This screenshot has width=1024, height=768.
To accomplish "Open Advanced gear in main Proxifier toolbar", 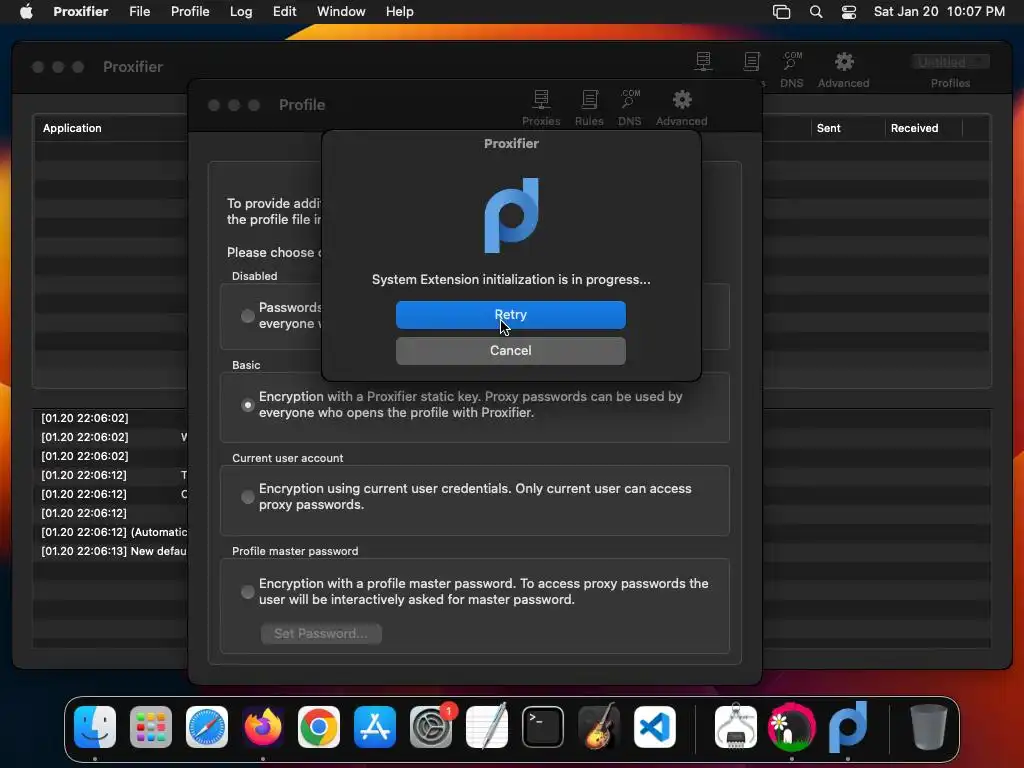I will 844,69.
